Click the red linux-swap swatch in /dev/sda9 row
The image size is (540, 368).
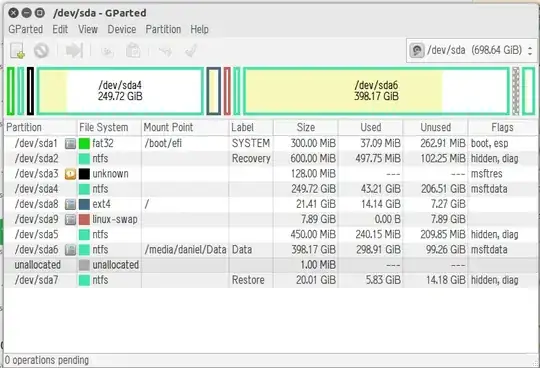(84, 219)
